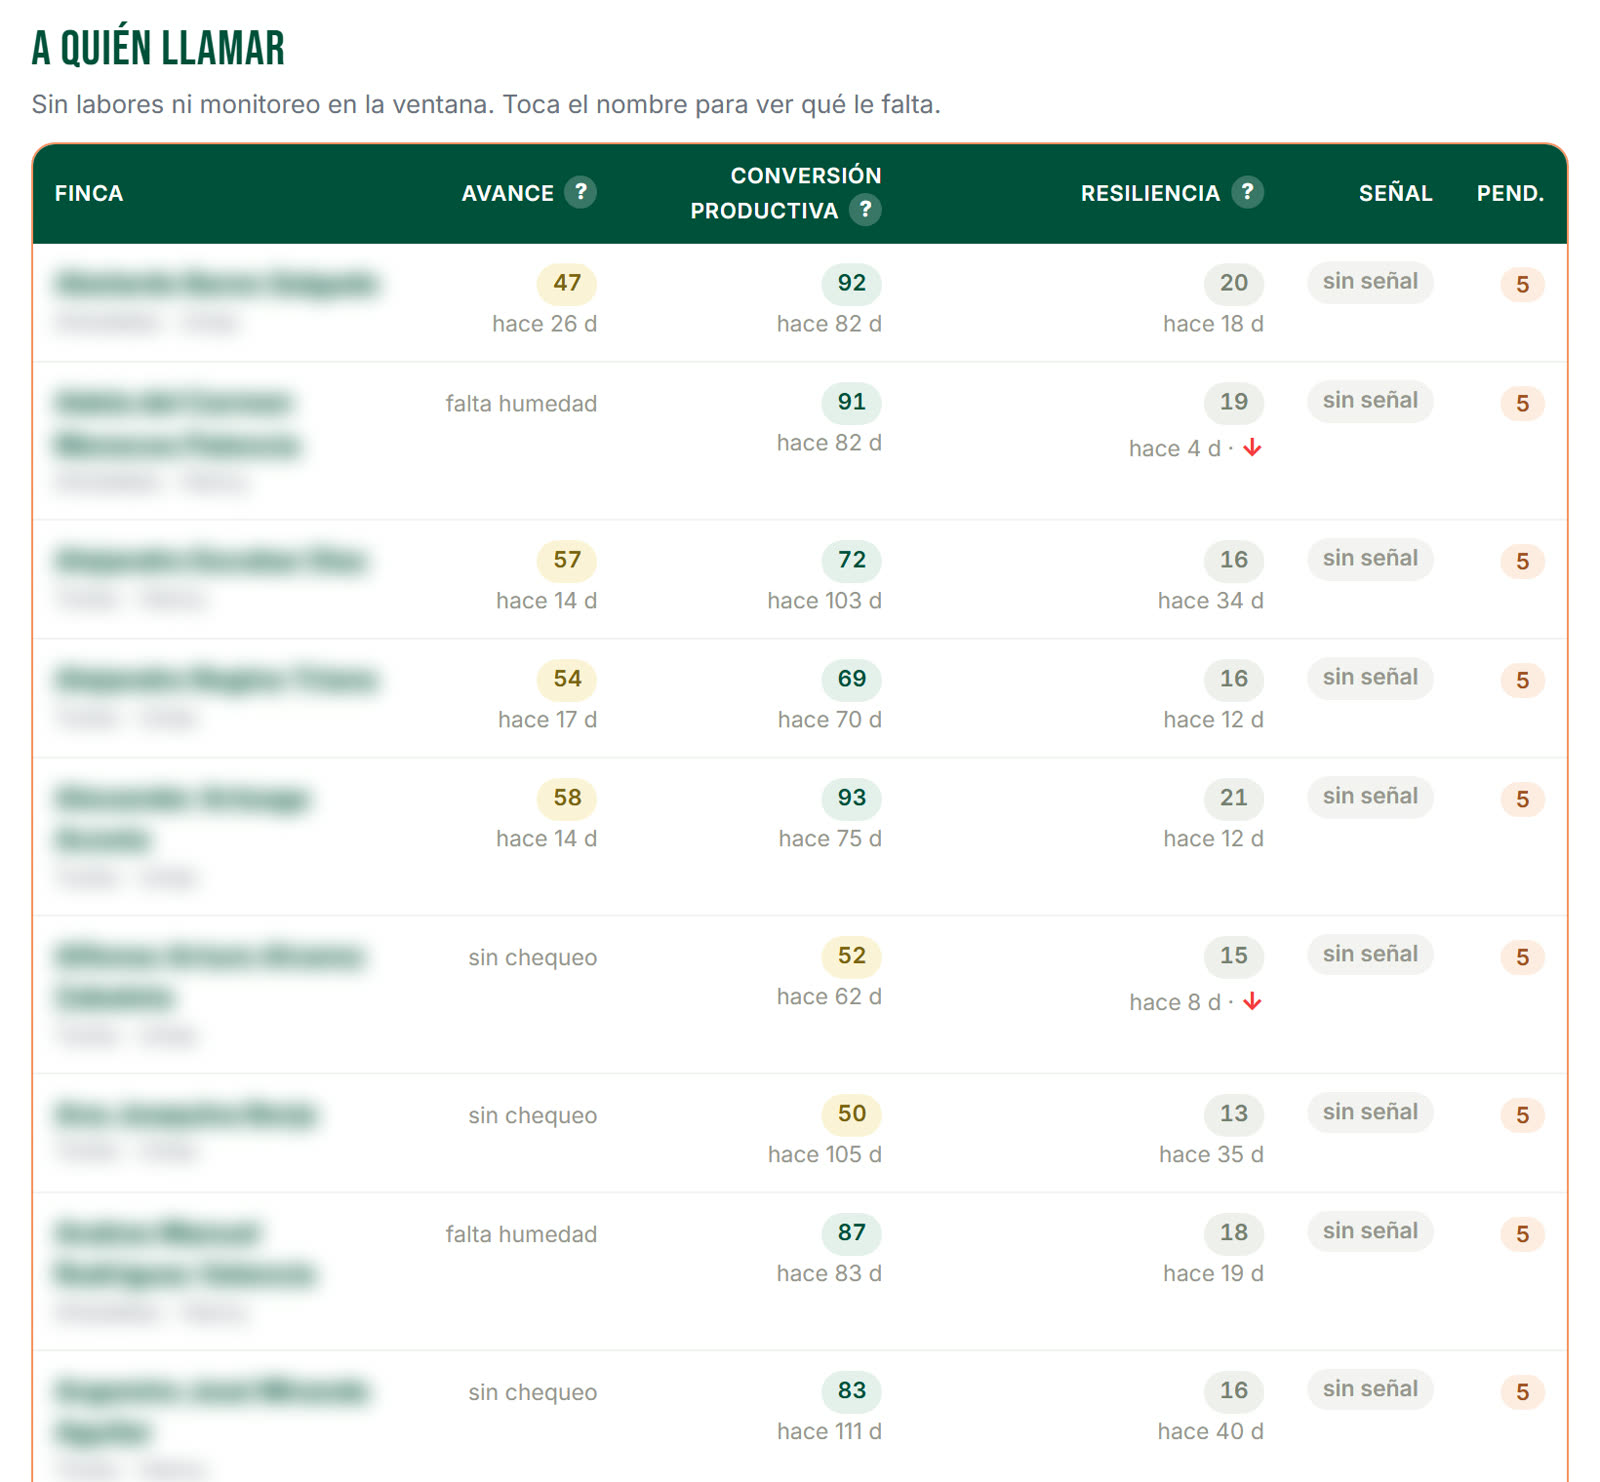
Task: Click the Conversión score badge 92
Action: click(x=852, y=283)
